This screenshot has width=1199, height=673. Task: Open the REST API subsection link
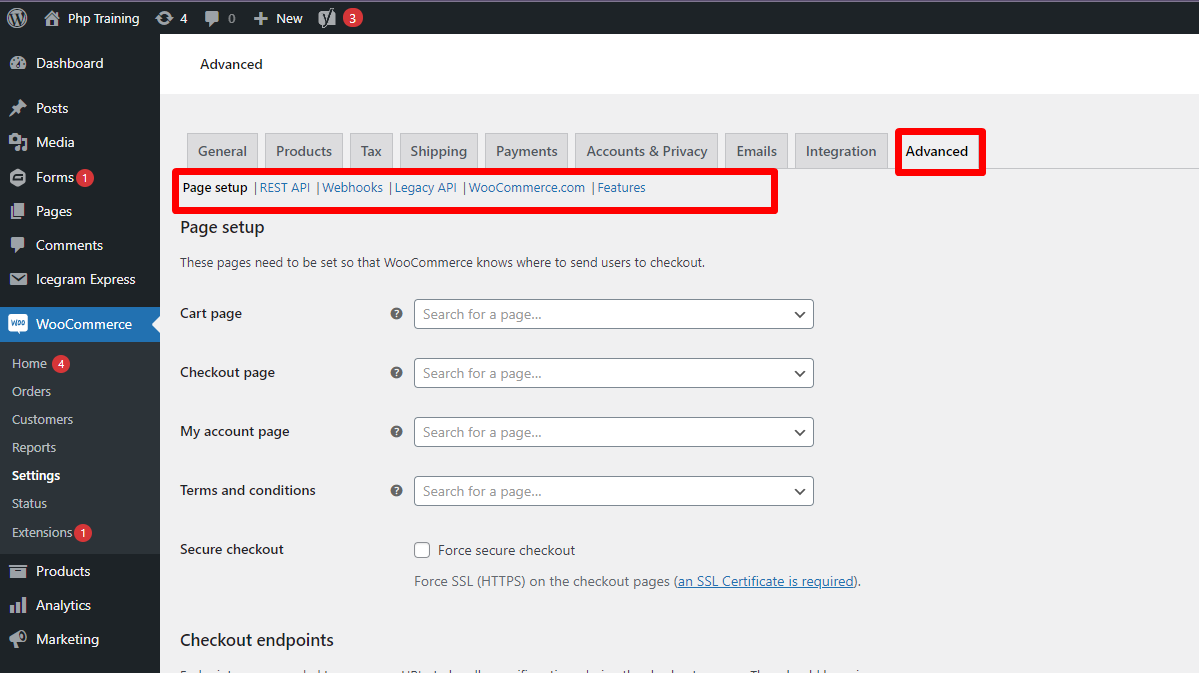(285, 188)
